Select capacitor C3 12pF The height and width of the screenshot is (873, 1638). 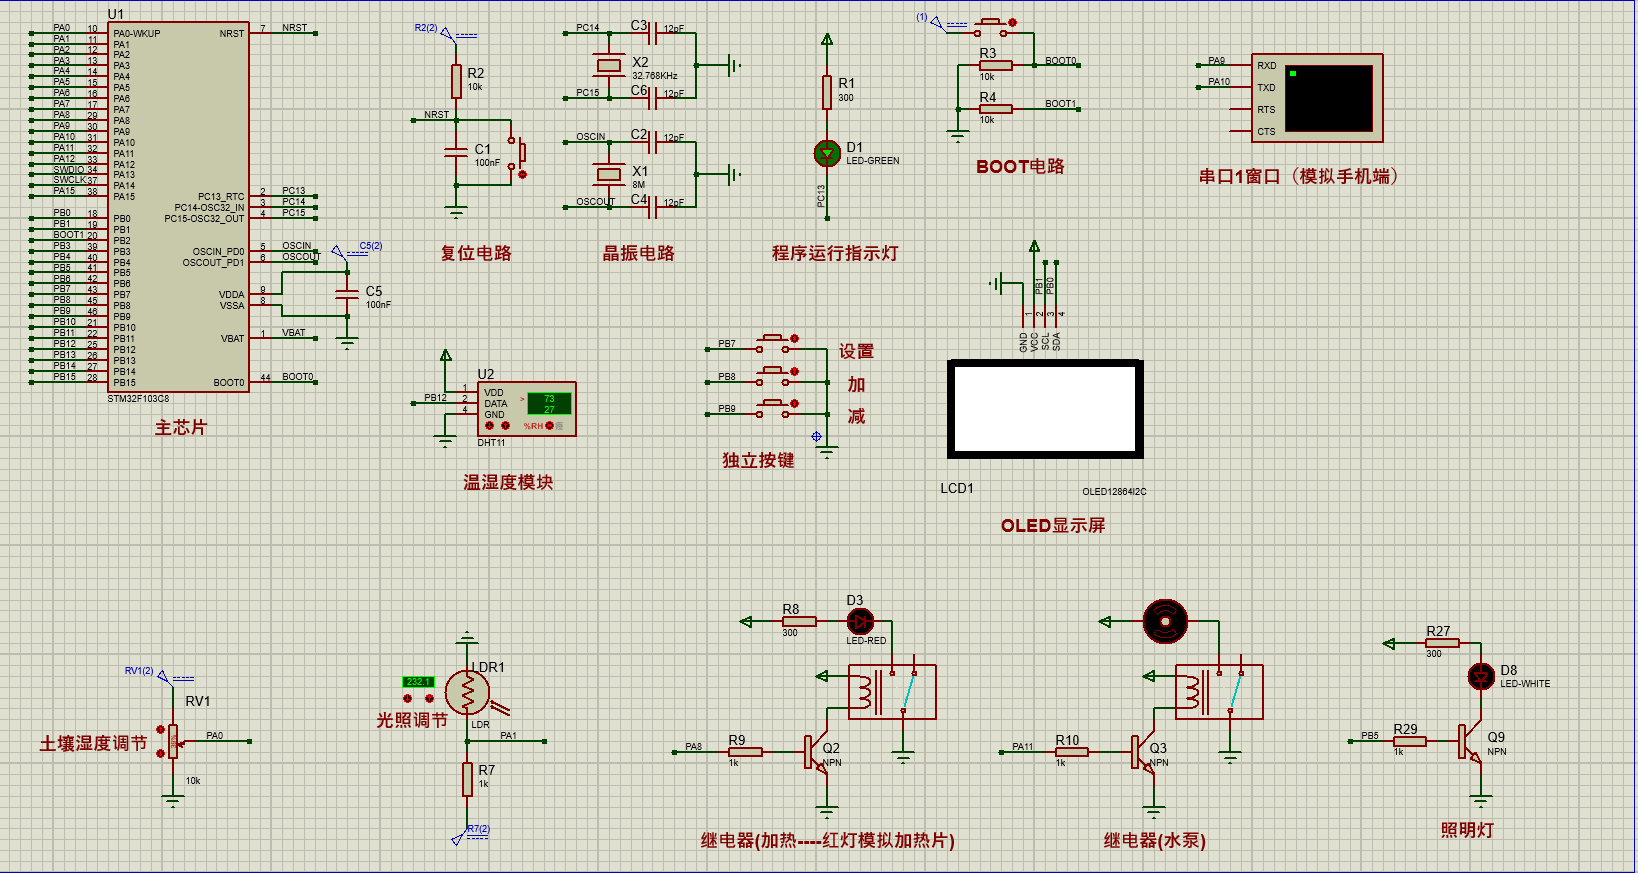652,34
